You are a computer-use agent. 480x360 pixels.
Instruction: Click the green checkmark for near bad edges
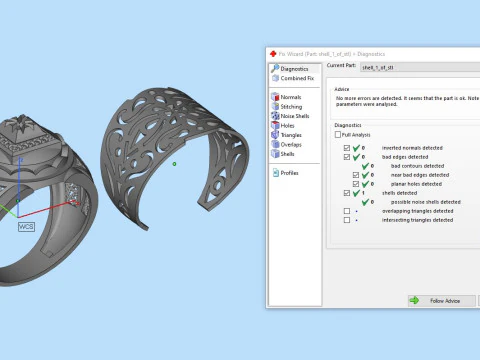tap(365, 175)
